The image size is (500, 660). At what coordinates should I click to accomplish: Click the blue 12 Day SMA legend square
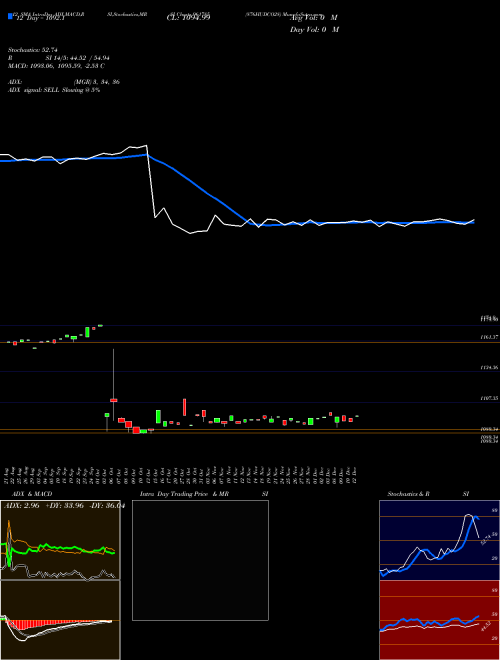pos(10,16)
